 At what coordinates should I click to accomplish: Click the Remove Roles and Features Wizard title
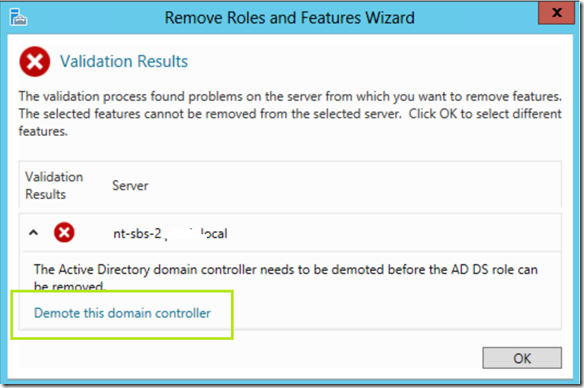point(289,18)
